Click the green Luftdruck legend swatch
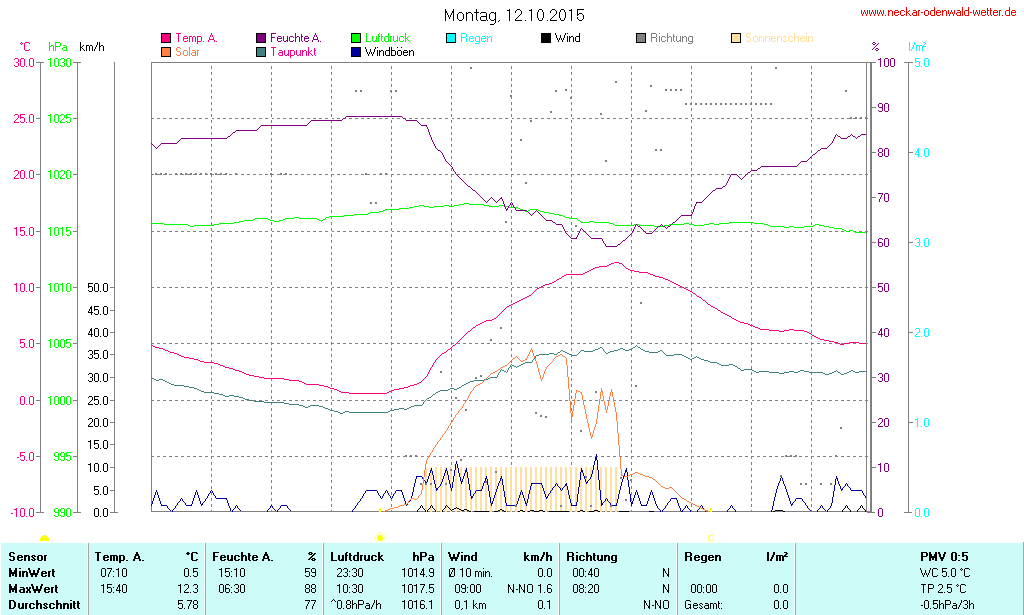Image resolution: width=1024 pixels, height=615 pixels. tap(357, 39)
